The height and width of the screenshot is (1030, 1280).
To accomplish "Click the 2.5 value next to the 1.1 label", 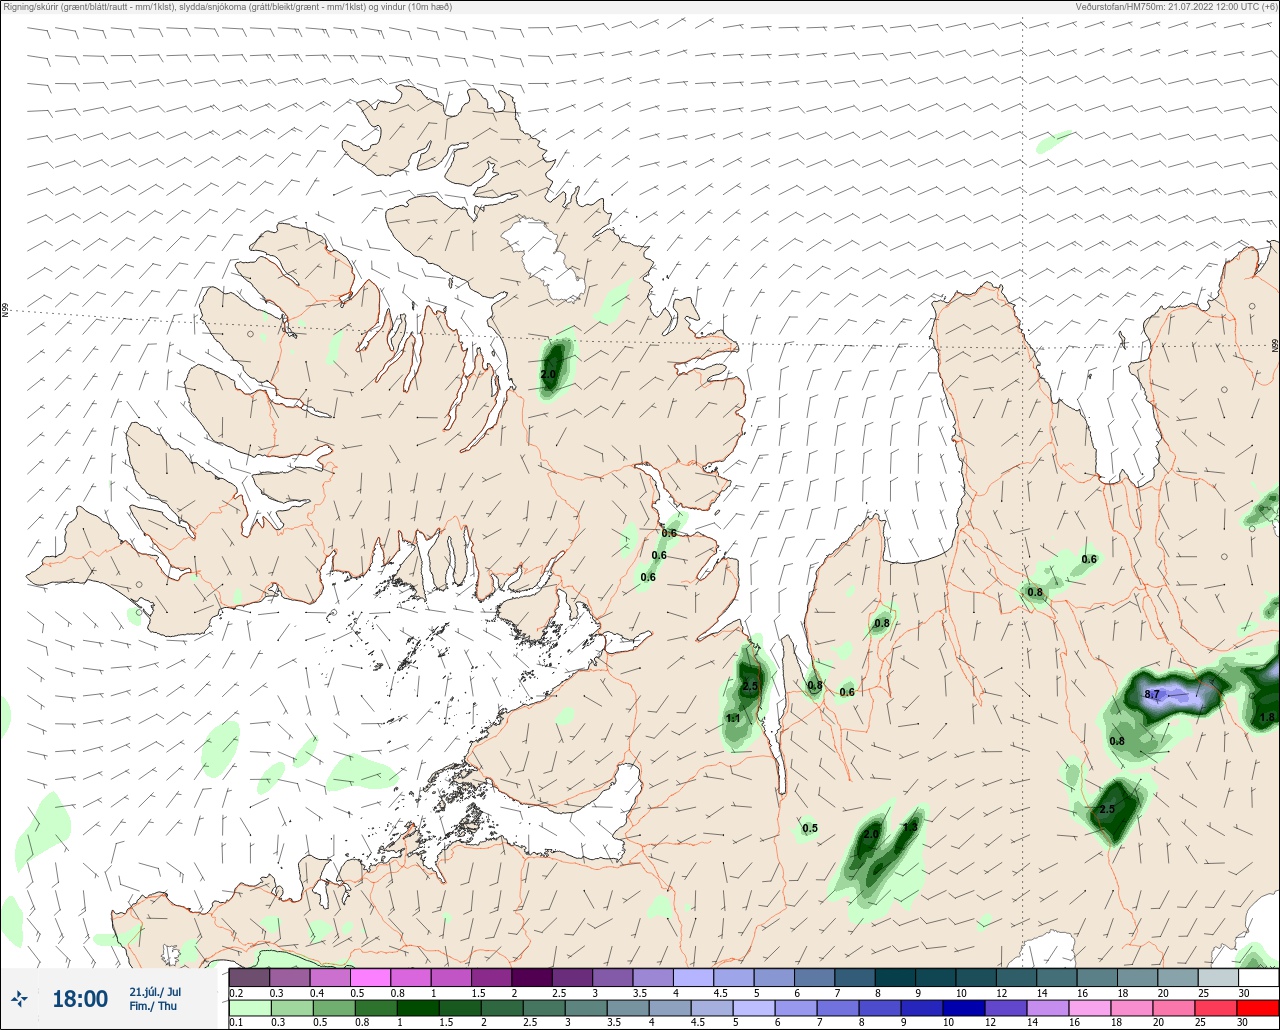I will (750, 686).
